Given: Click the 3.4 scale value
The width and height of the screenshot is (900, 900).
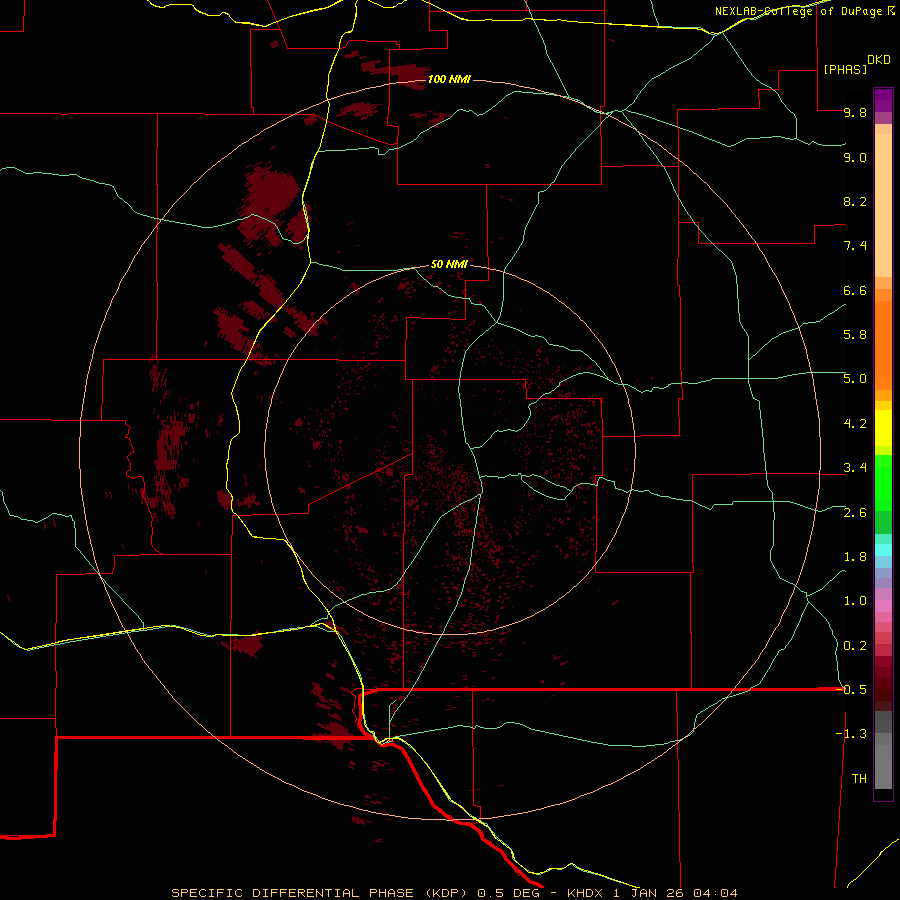Looking at the screenshot, I should 855,468.
